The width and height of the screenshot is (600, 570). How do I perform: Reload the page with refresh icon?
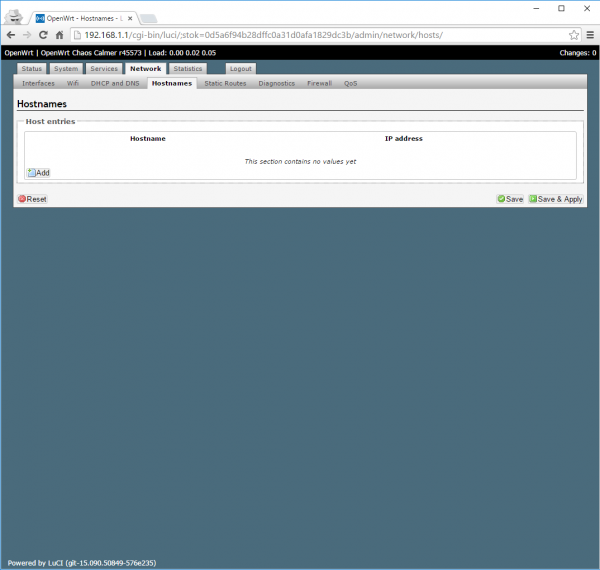pyautogui.click(x=45, y=34)
